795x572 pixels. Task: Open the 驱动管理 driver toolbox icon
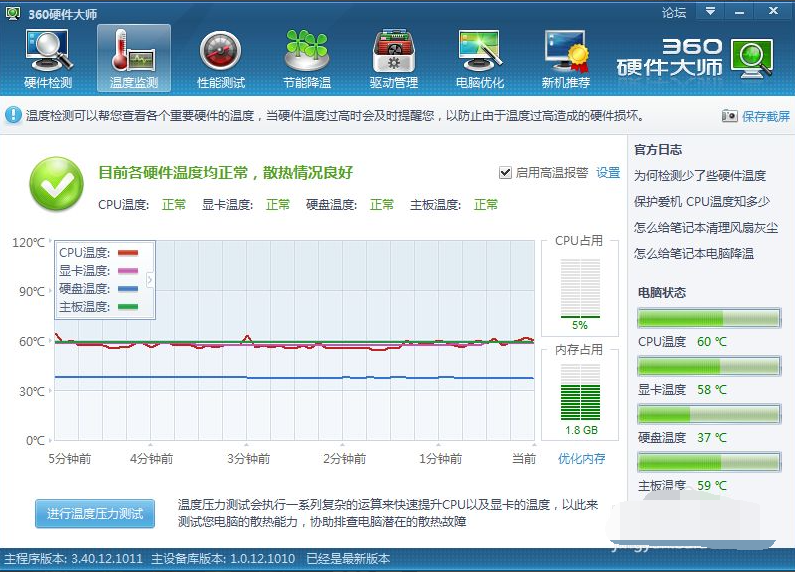(x=393, y=58)
